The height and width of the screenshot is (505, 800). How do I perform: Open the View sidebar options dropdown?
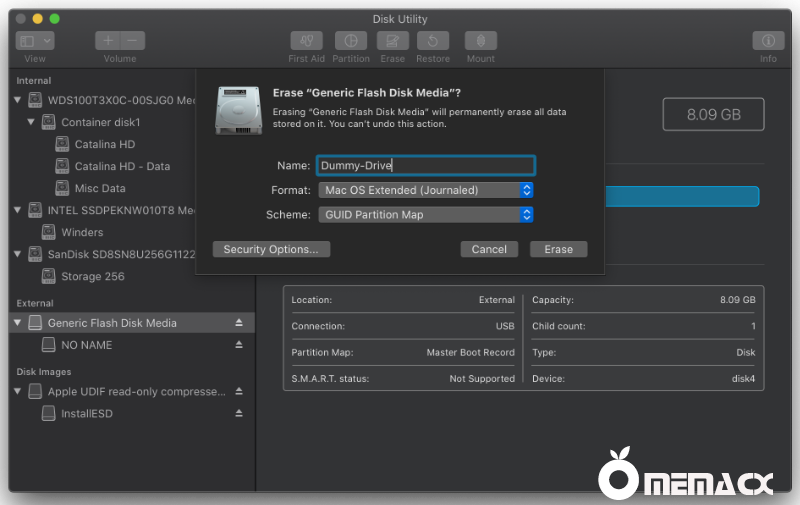pos(35,41)
